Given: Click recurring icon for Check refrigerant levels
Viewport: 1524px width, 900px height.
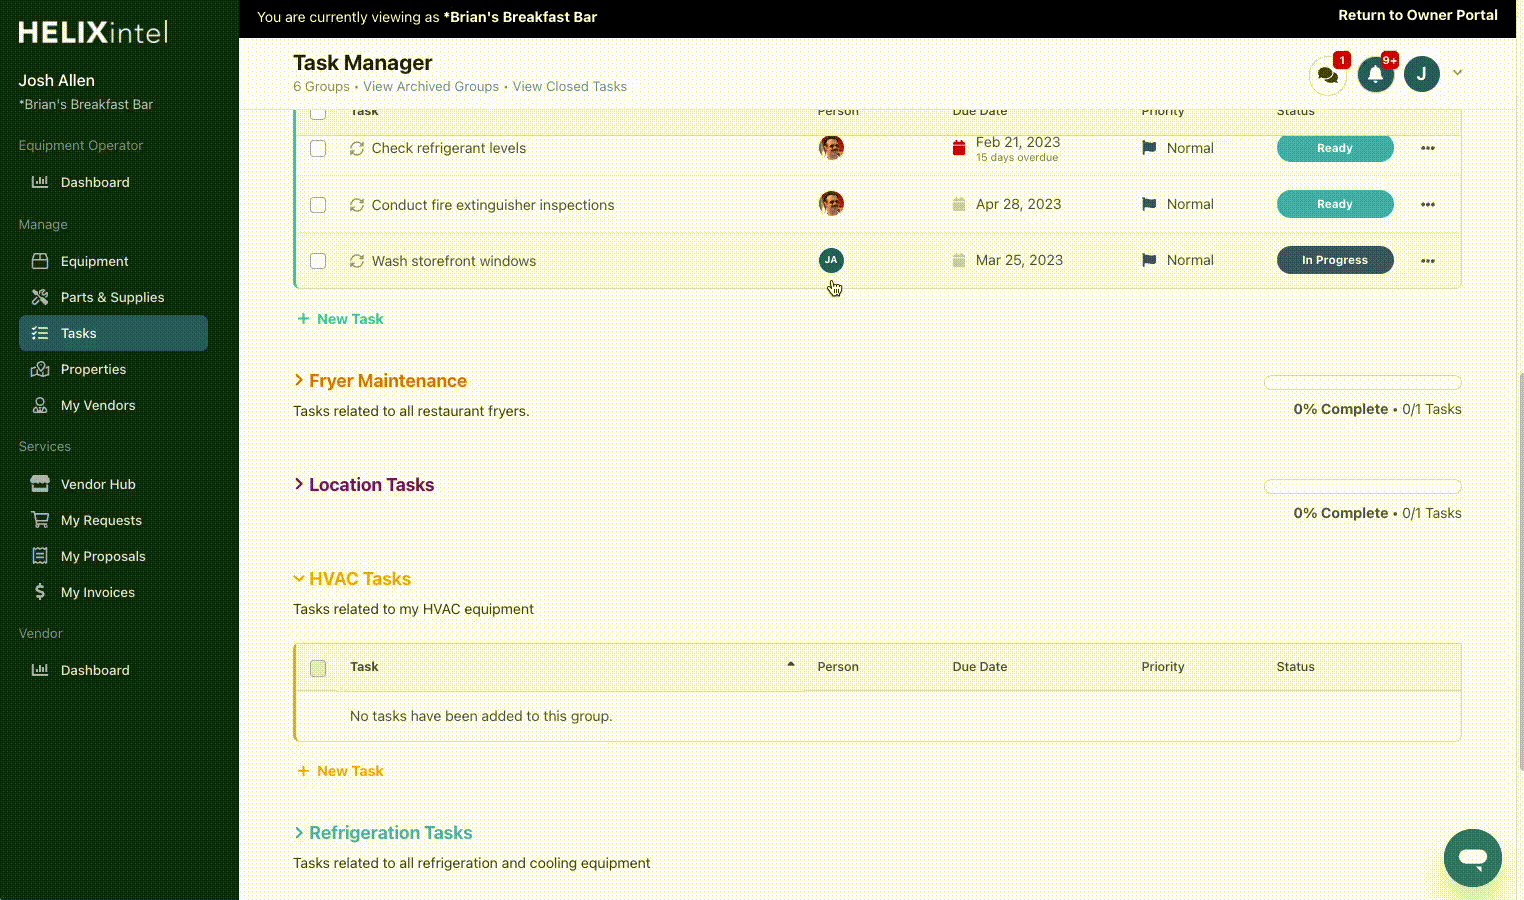Looking at the screenshot, I should (356, 148).
